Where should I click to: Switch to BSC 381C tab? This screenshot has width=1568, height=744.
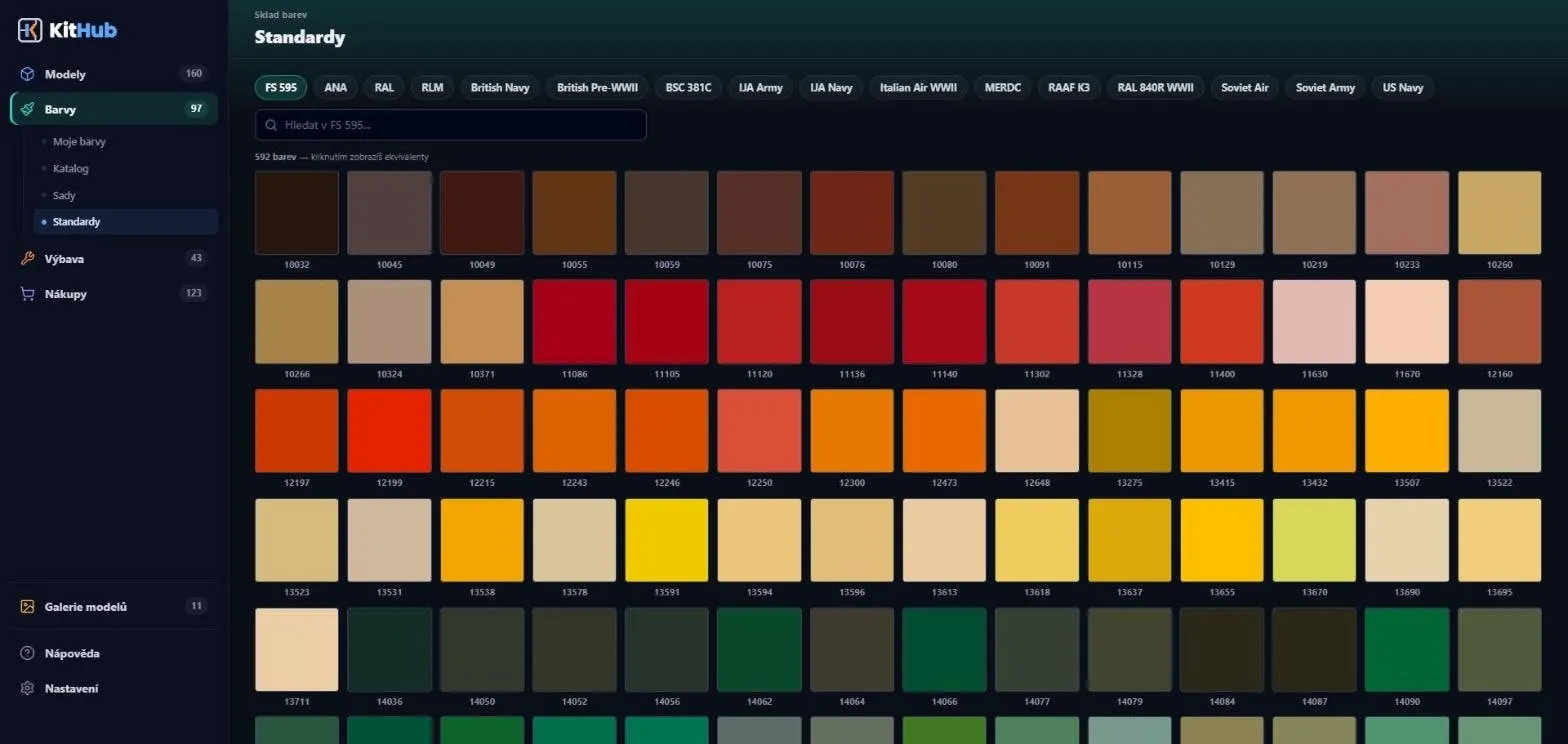[689, 88]
